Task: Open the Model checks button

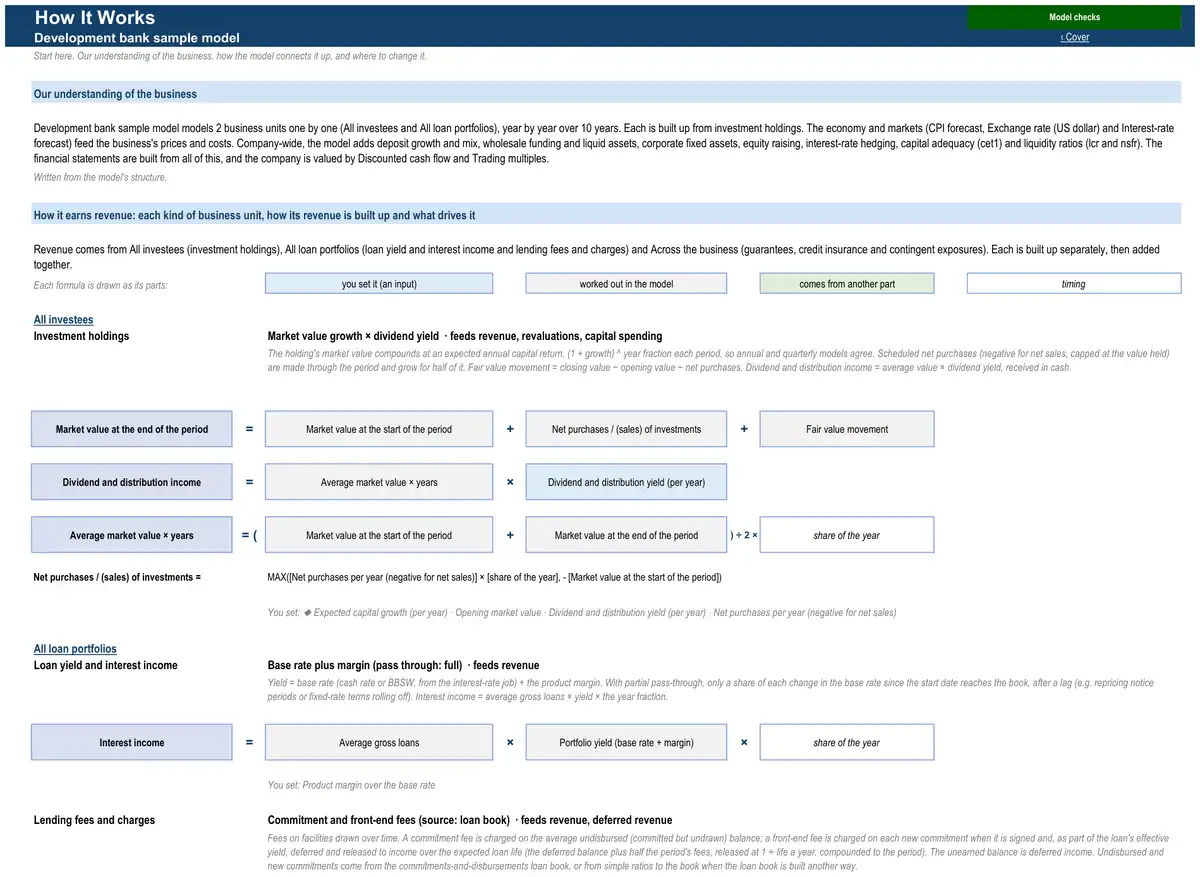Action: [1074, 17]
